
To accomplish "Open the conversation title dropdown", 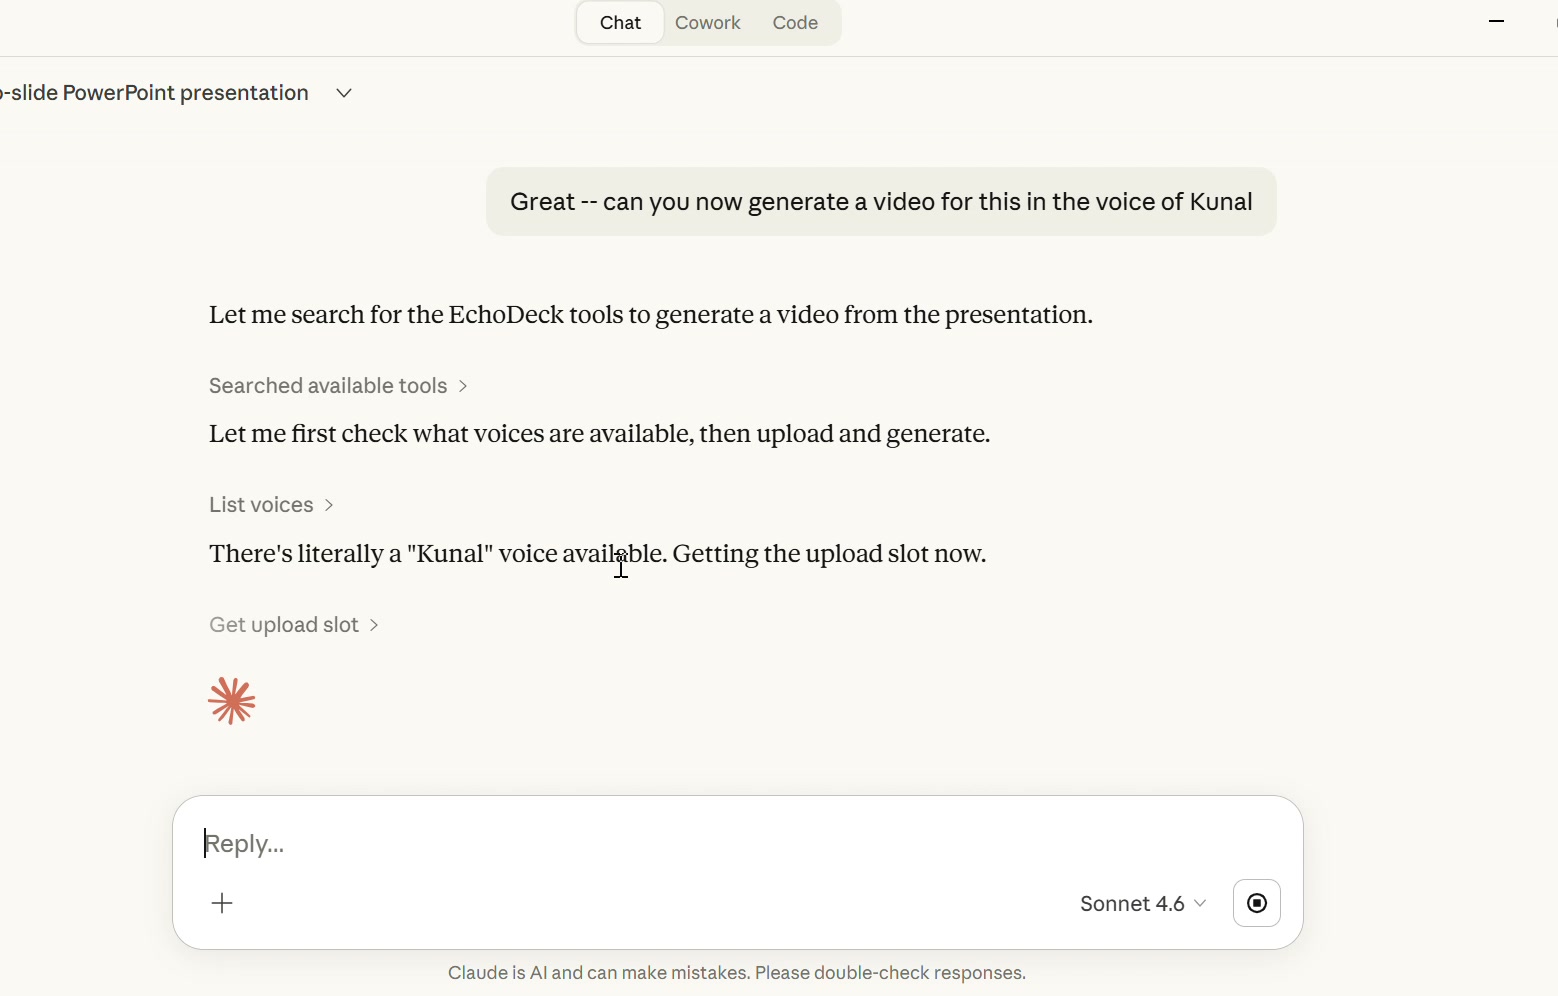I will tap(343, 93).
